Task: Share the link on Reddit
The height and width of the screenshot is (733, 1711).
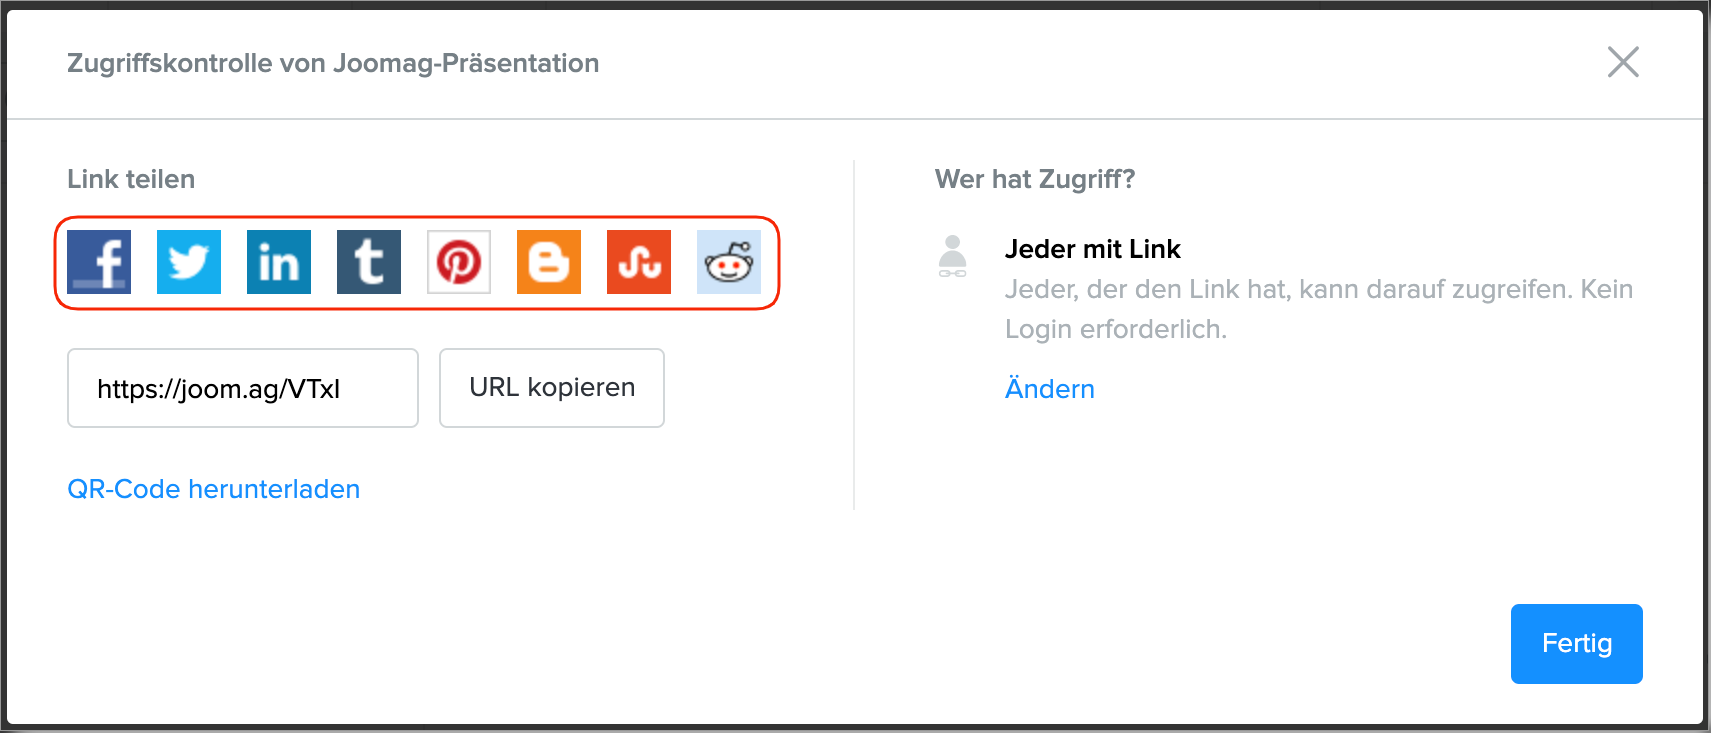Action: 729,262
